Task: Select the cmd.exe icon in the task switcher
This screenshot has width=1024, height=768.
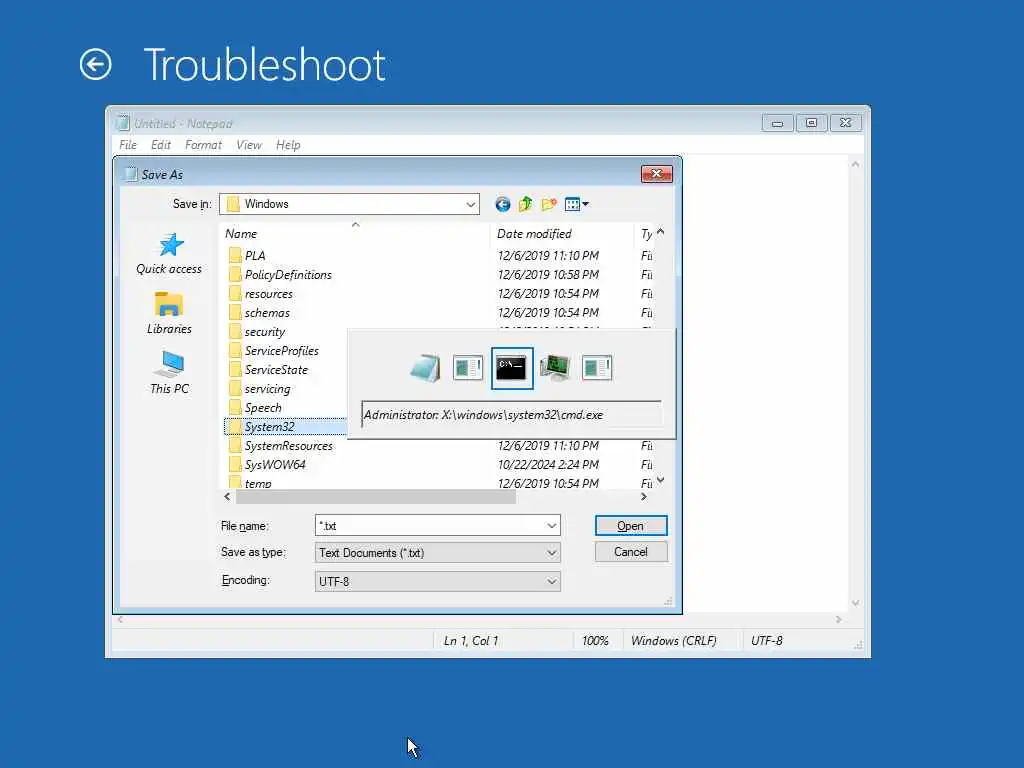Action: coord(512,368)
